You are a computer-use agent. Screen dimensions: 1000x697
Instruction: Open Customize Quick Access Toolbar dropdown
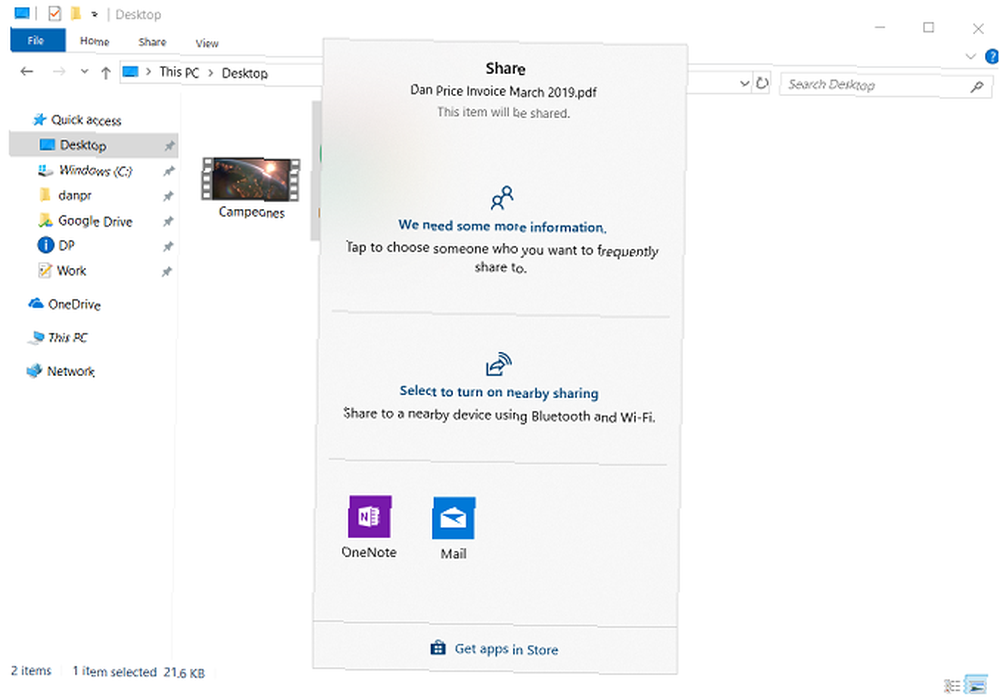coord(94,14)
